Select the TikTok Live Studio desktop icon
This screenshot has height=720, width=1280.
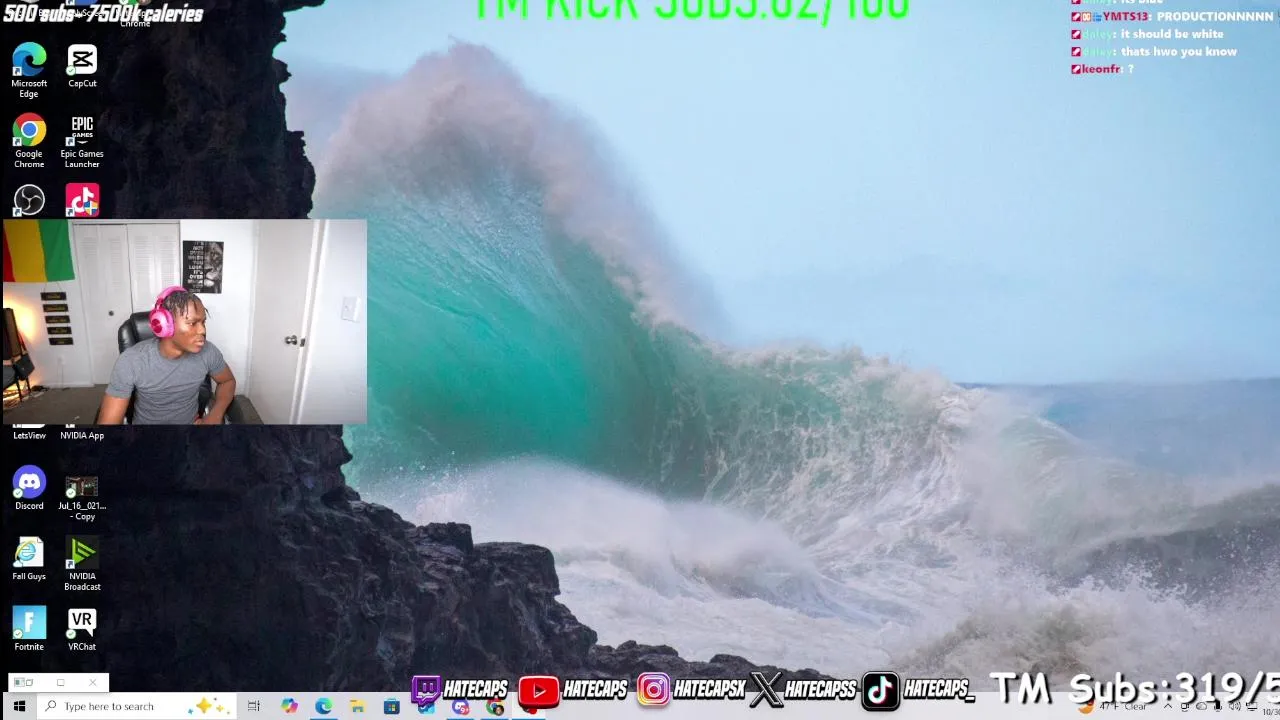click(82, 200)
